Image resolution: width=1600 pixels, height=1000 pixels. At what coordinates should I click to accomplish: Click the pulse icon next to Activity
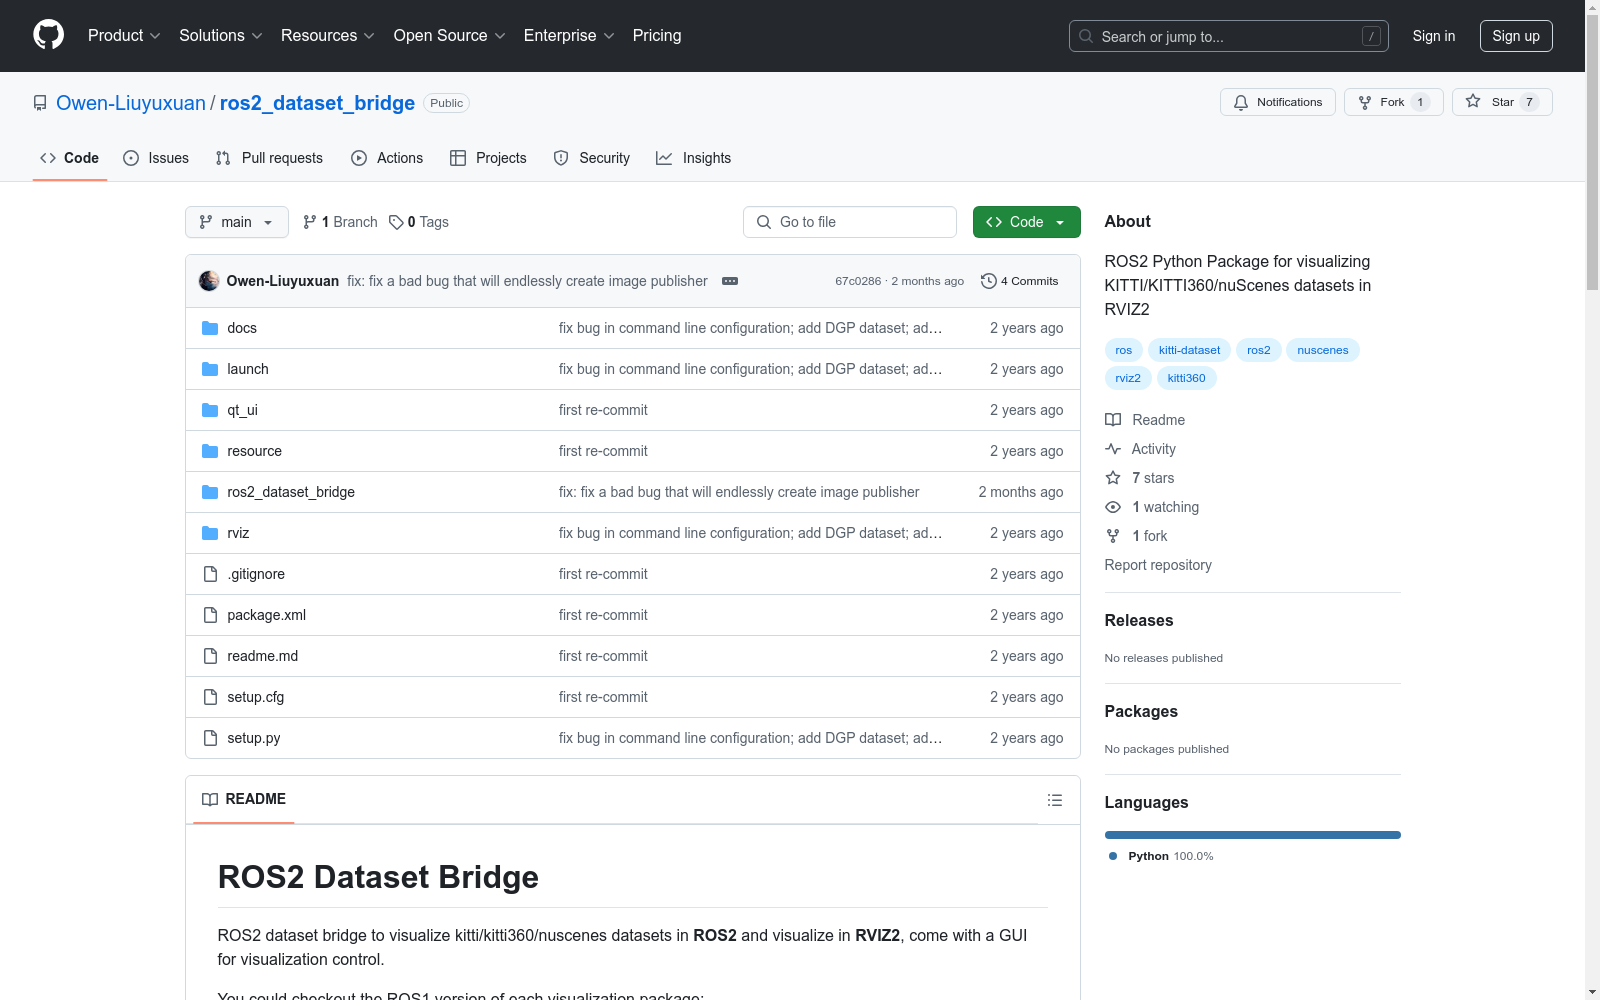(x=1113, y=449)
